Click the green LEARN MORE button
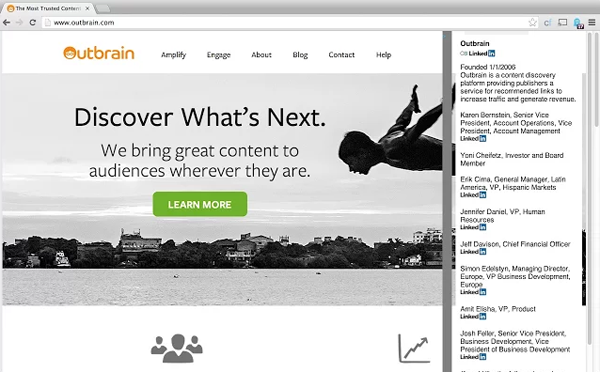The width and height of the screenshot is (600, 372). 200,204
